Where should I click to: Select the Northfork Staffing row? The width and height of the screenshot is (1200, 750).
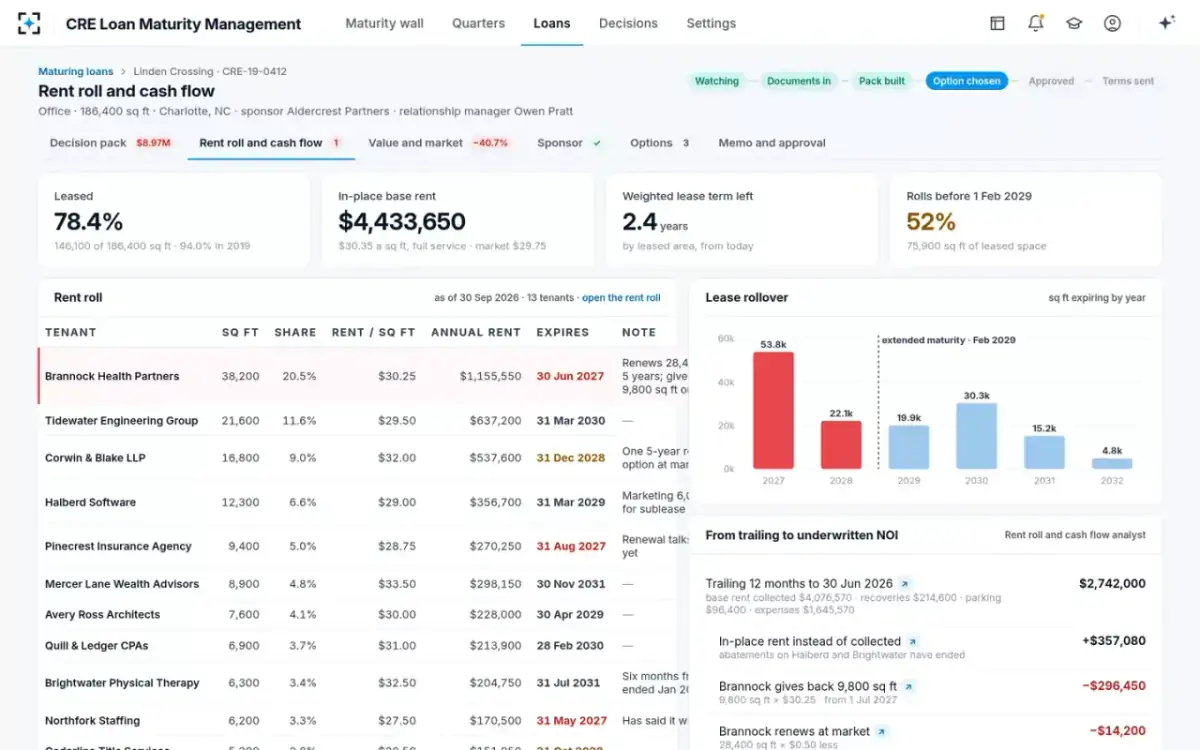tap(357, 721)
